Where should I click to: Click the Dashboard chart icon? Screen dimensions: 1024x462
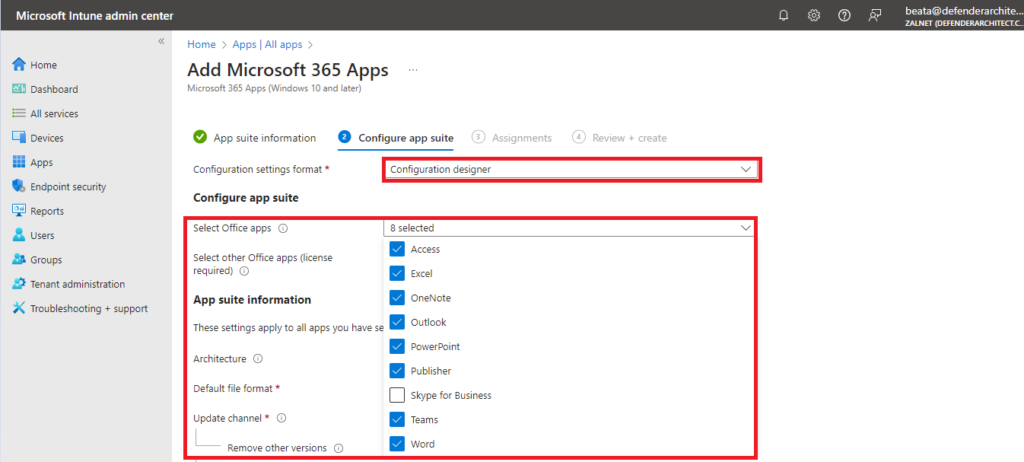tap(19, 89)
